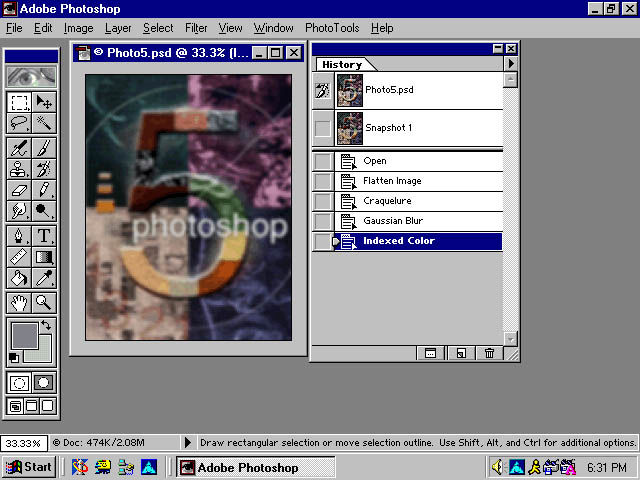Open the Edit menu
The width and height of the screenshot is (640, 480).
[43, 28]
